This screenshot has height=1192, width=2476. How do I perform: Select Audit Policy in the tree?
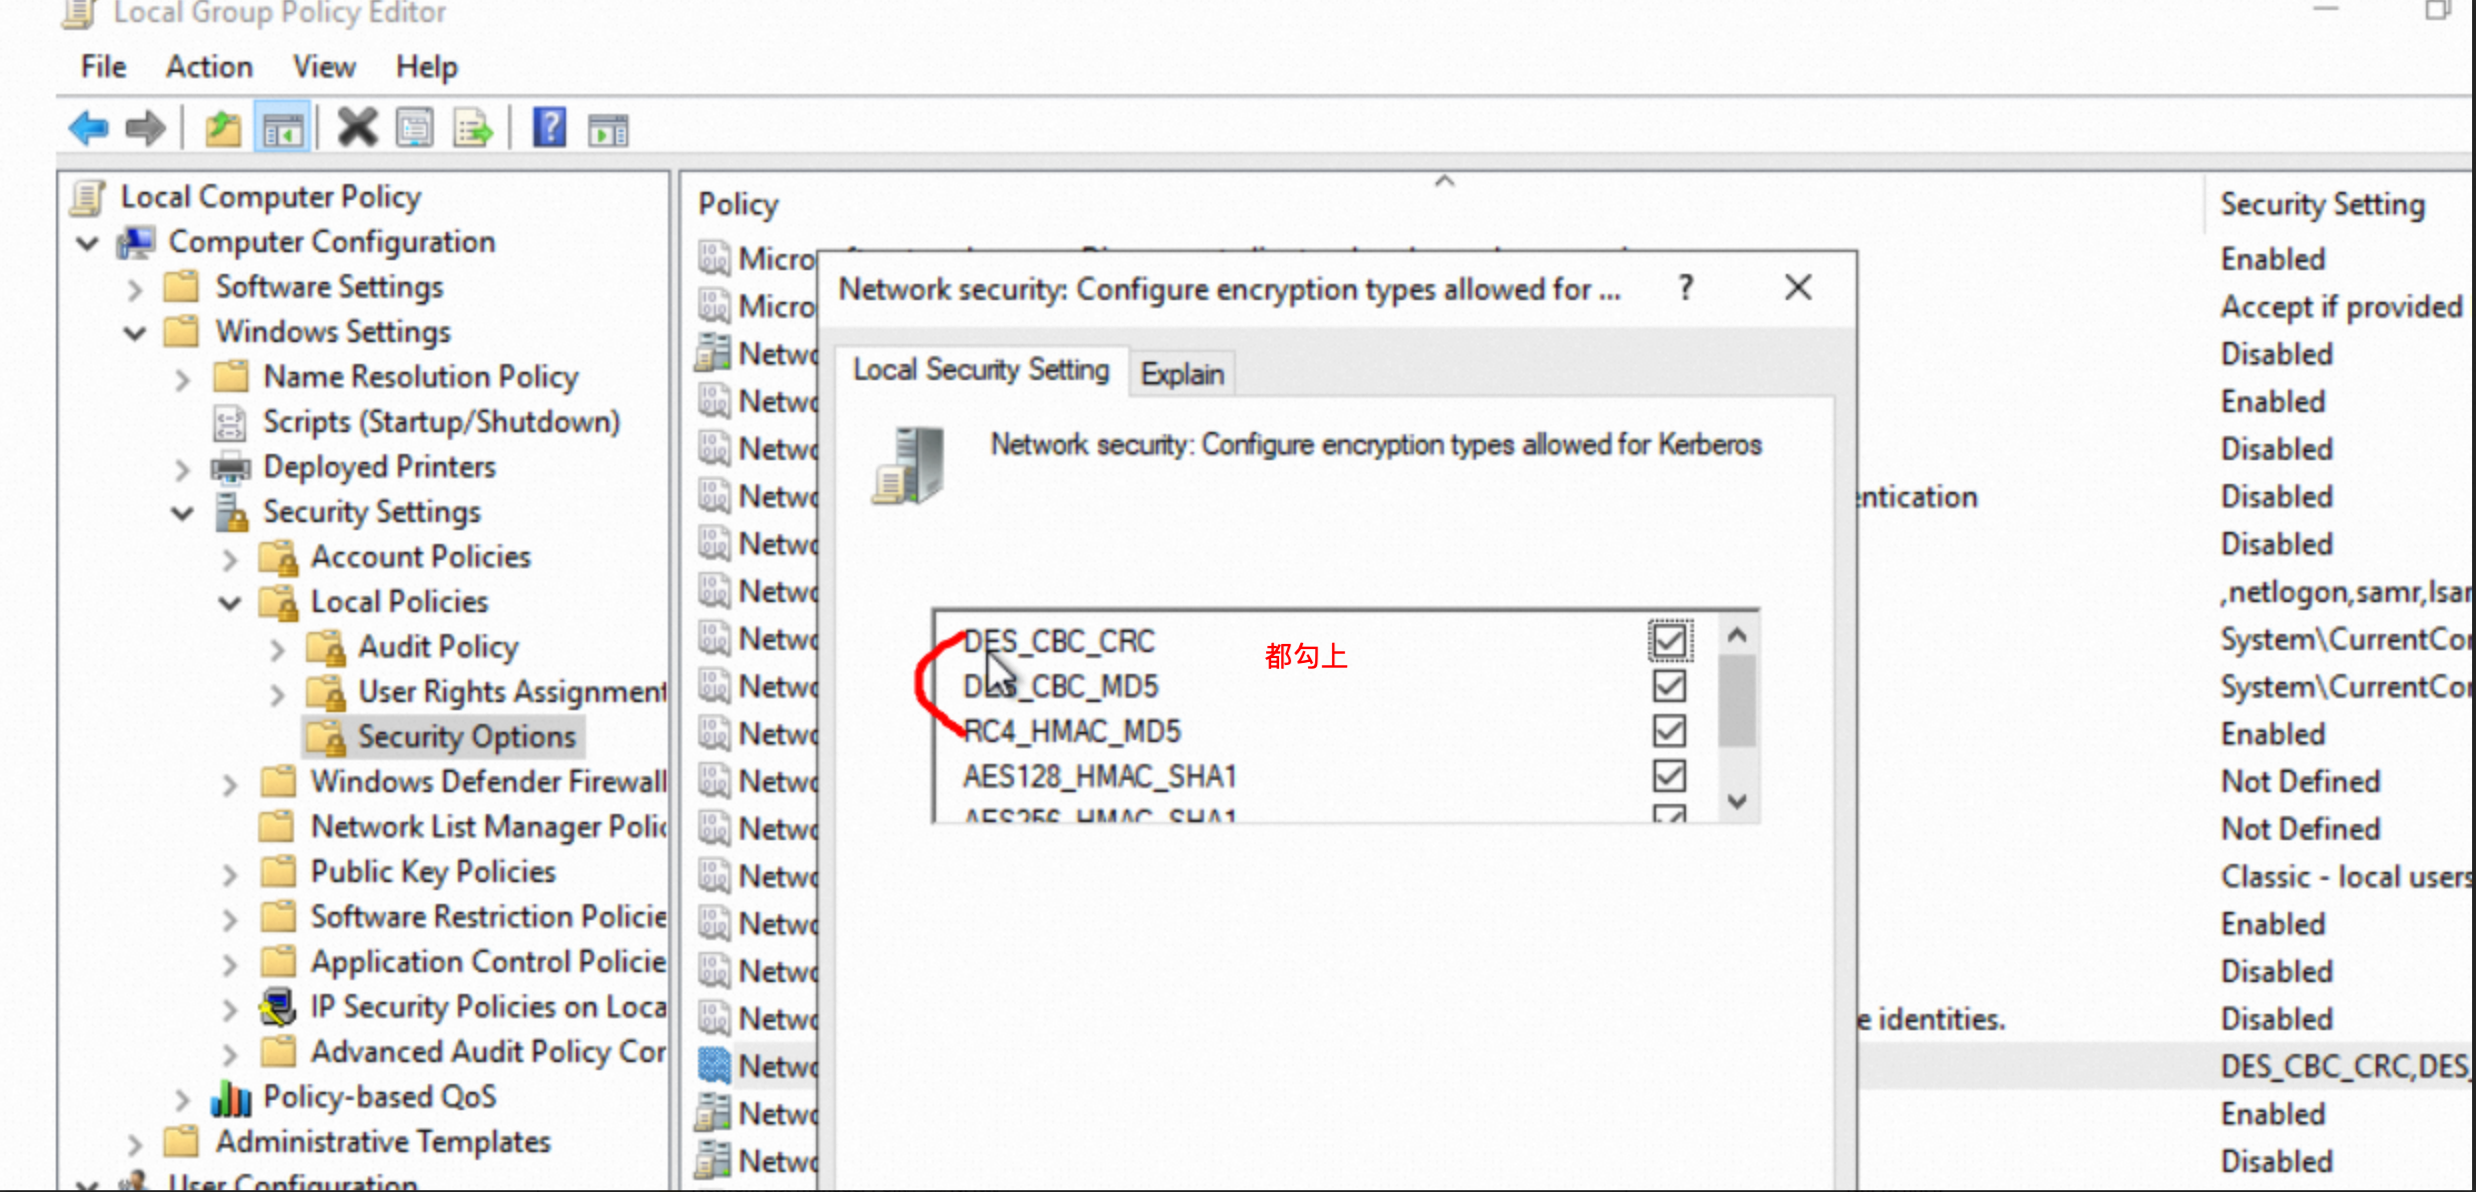coord(437,647)
